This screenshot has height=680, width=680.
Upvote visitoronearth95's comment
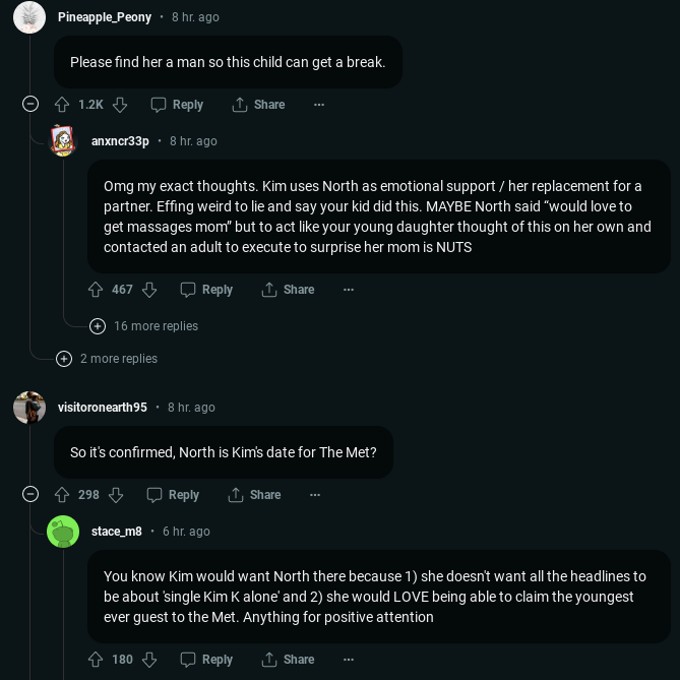(62, 495)
